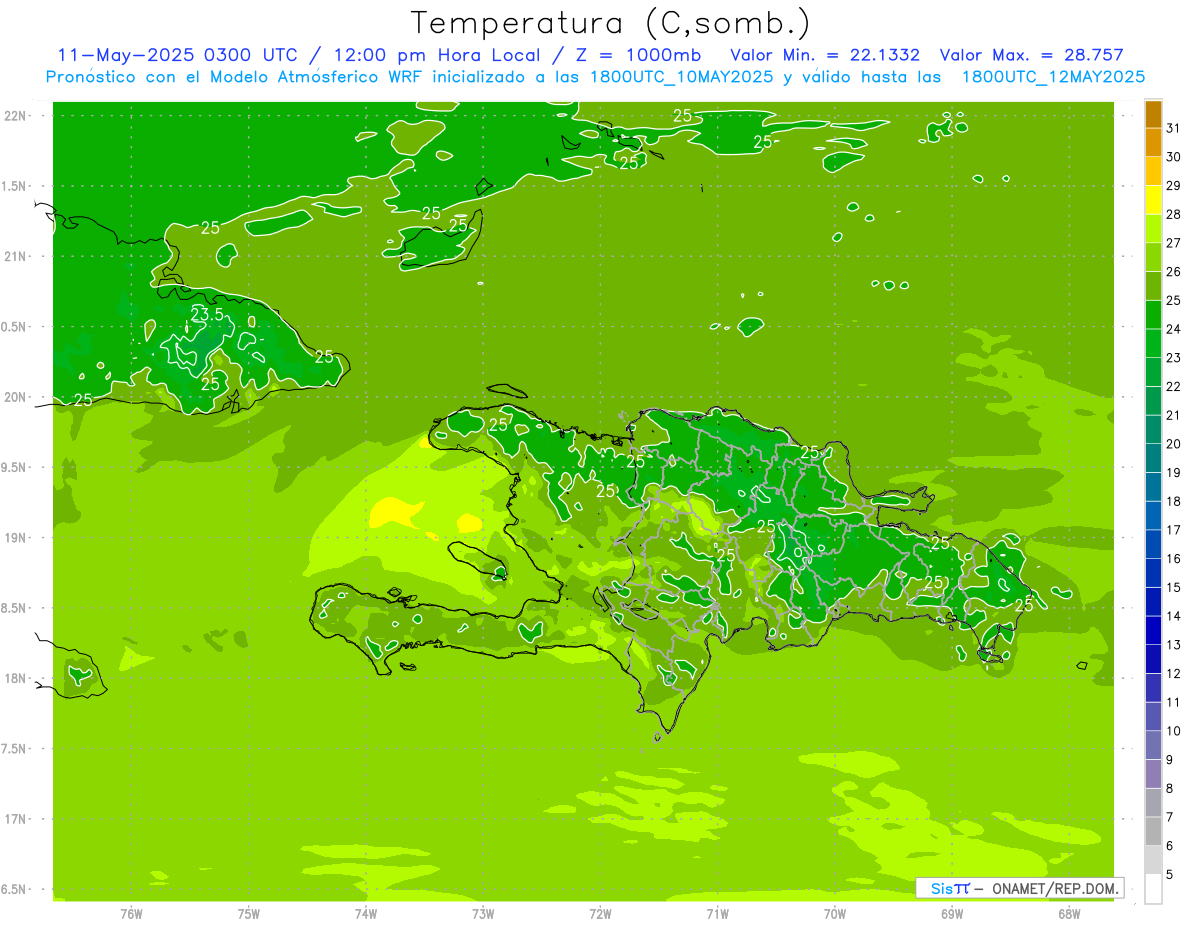Click the "21N" latitude axis label
The image size is (1200, 927).
14,257
